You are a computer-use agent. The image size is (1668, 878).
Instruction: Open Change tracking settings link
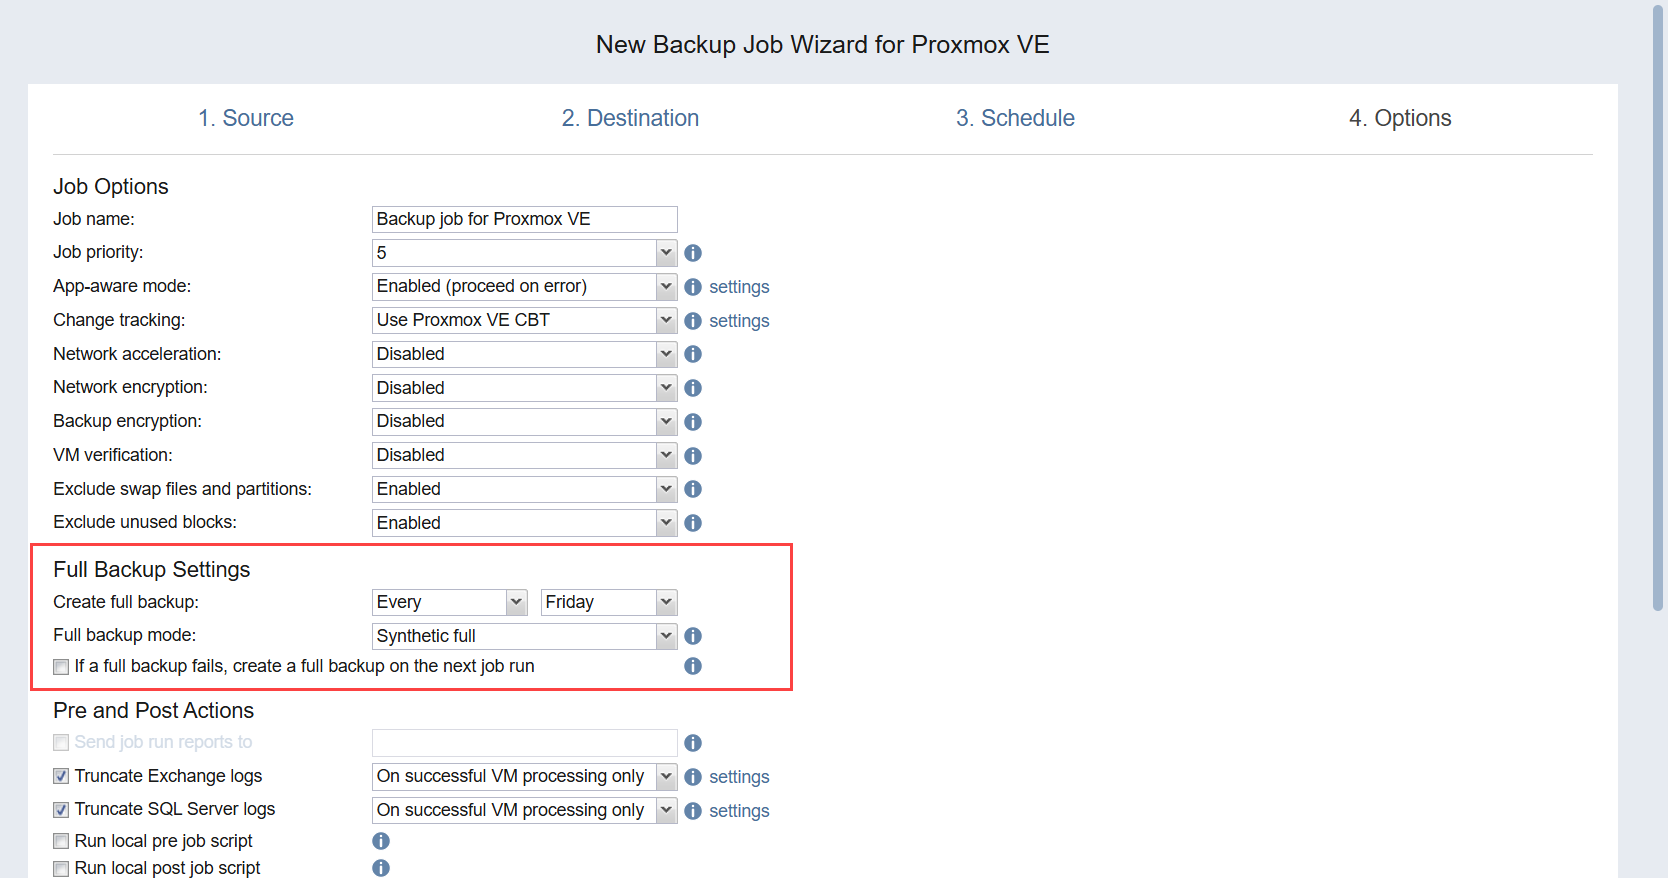[x=739, y=321]
